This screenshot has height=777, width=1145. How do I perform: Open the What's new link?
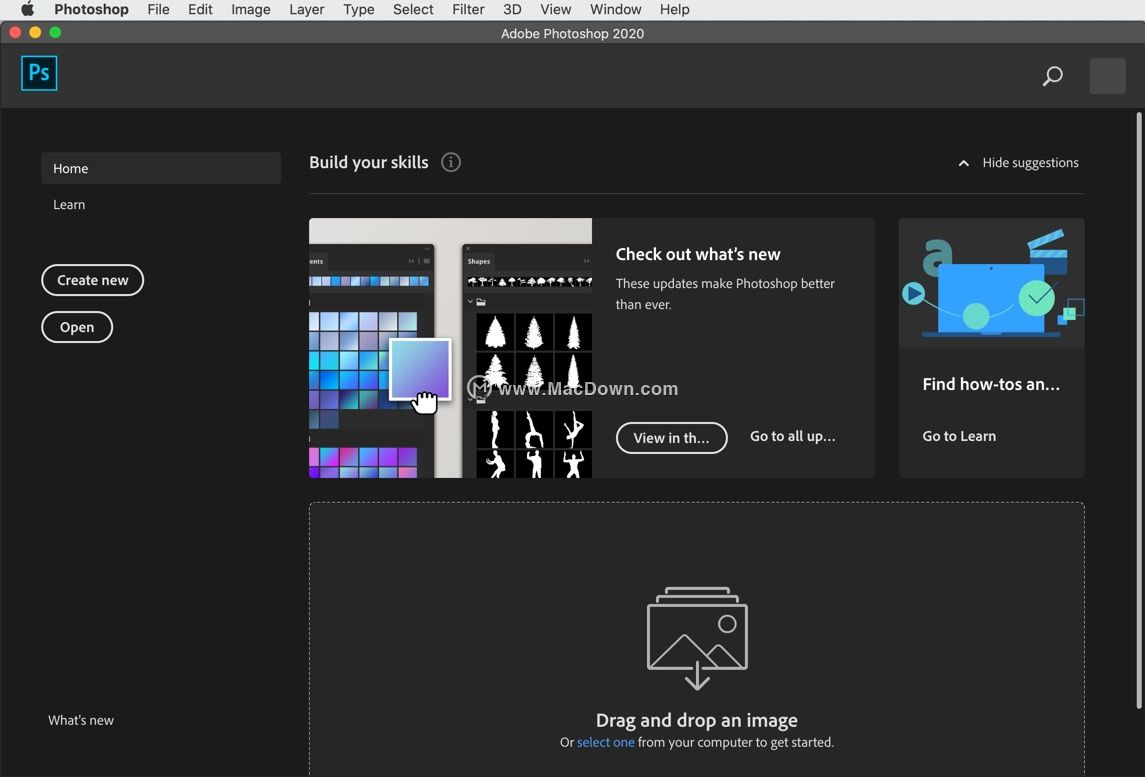[81, 720]
